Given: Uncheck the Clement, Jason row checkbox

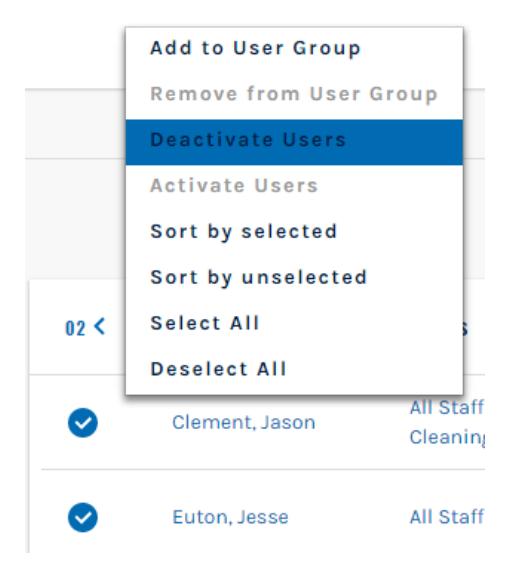Looking at the screenshot, I should [x=83, y=423].
